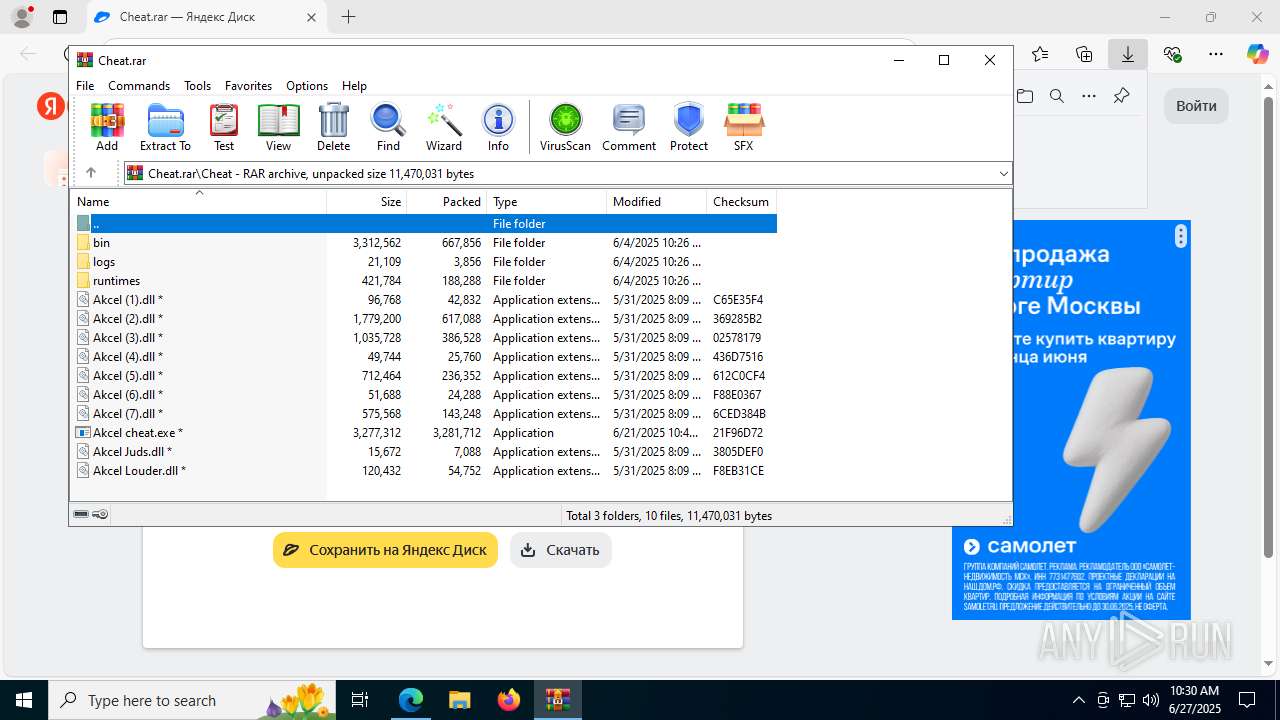The height and width of the screenshot is (720, 1280).
Task: Click the Windows Start button
Action: tap(24, 700)
